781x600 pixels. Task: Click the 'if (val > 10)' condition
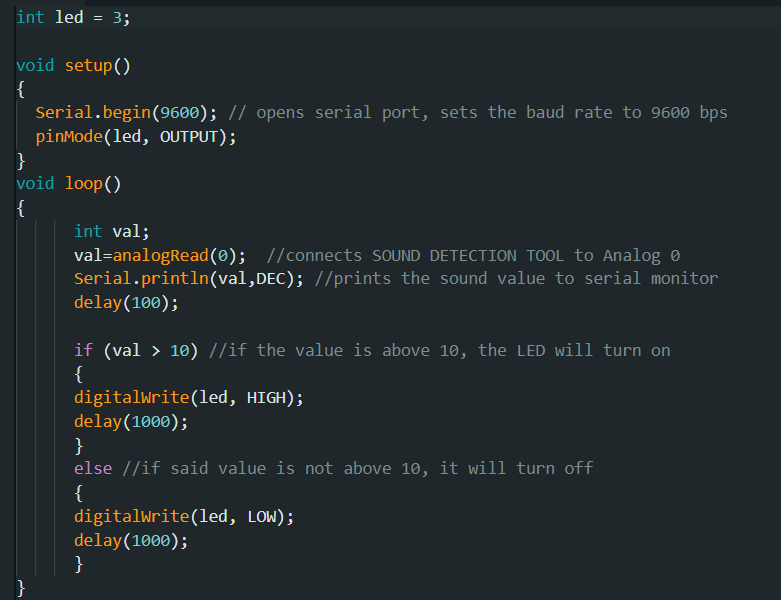(x=135, y=350)
